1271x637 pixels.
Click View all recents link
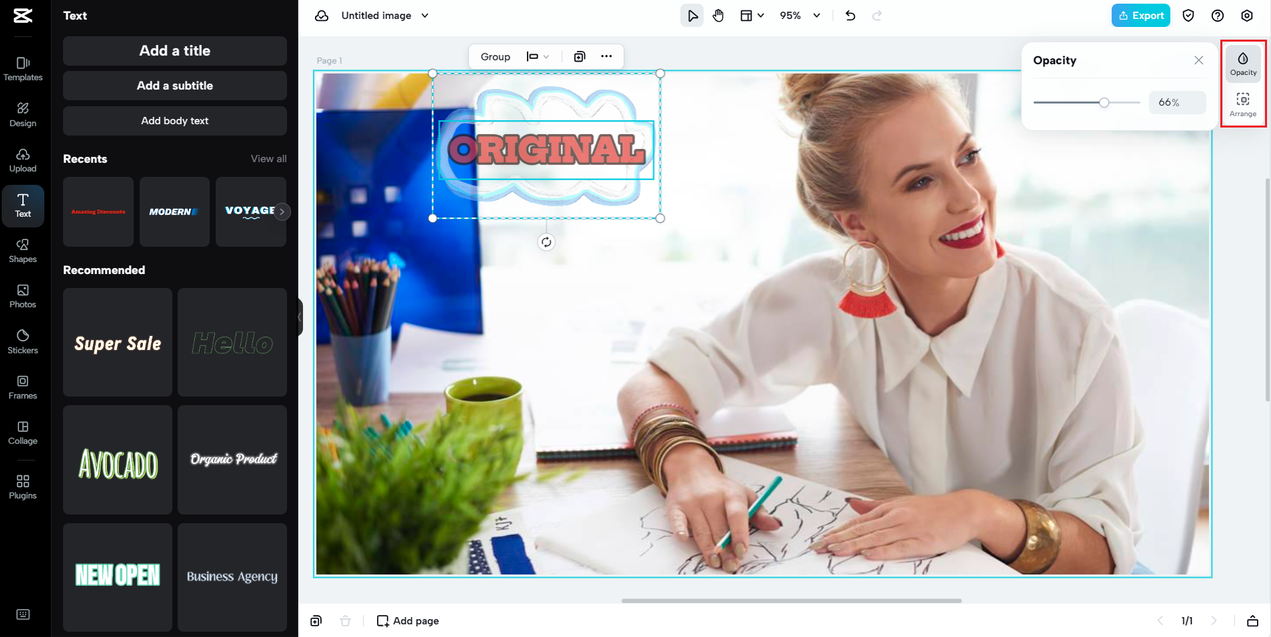point(268,159)
